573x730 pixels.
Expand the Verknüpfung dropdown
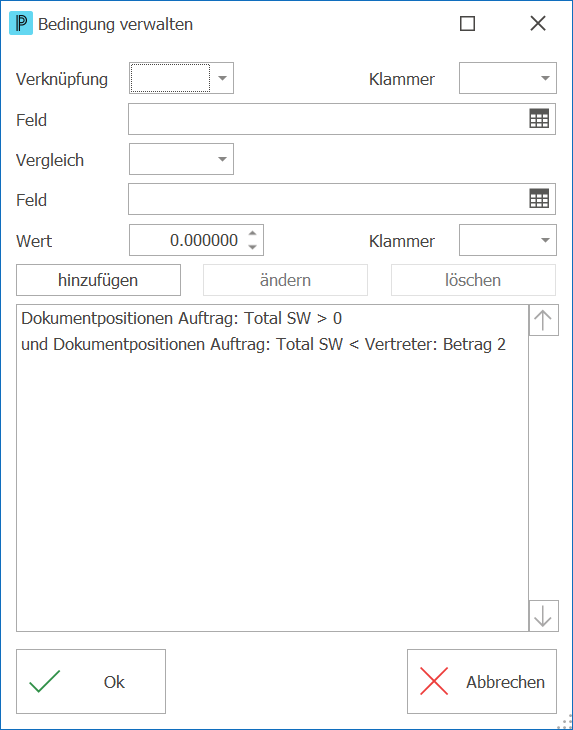point(222,78)
